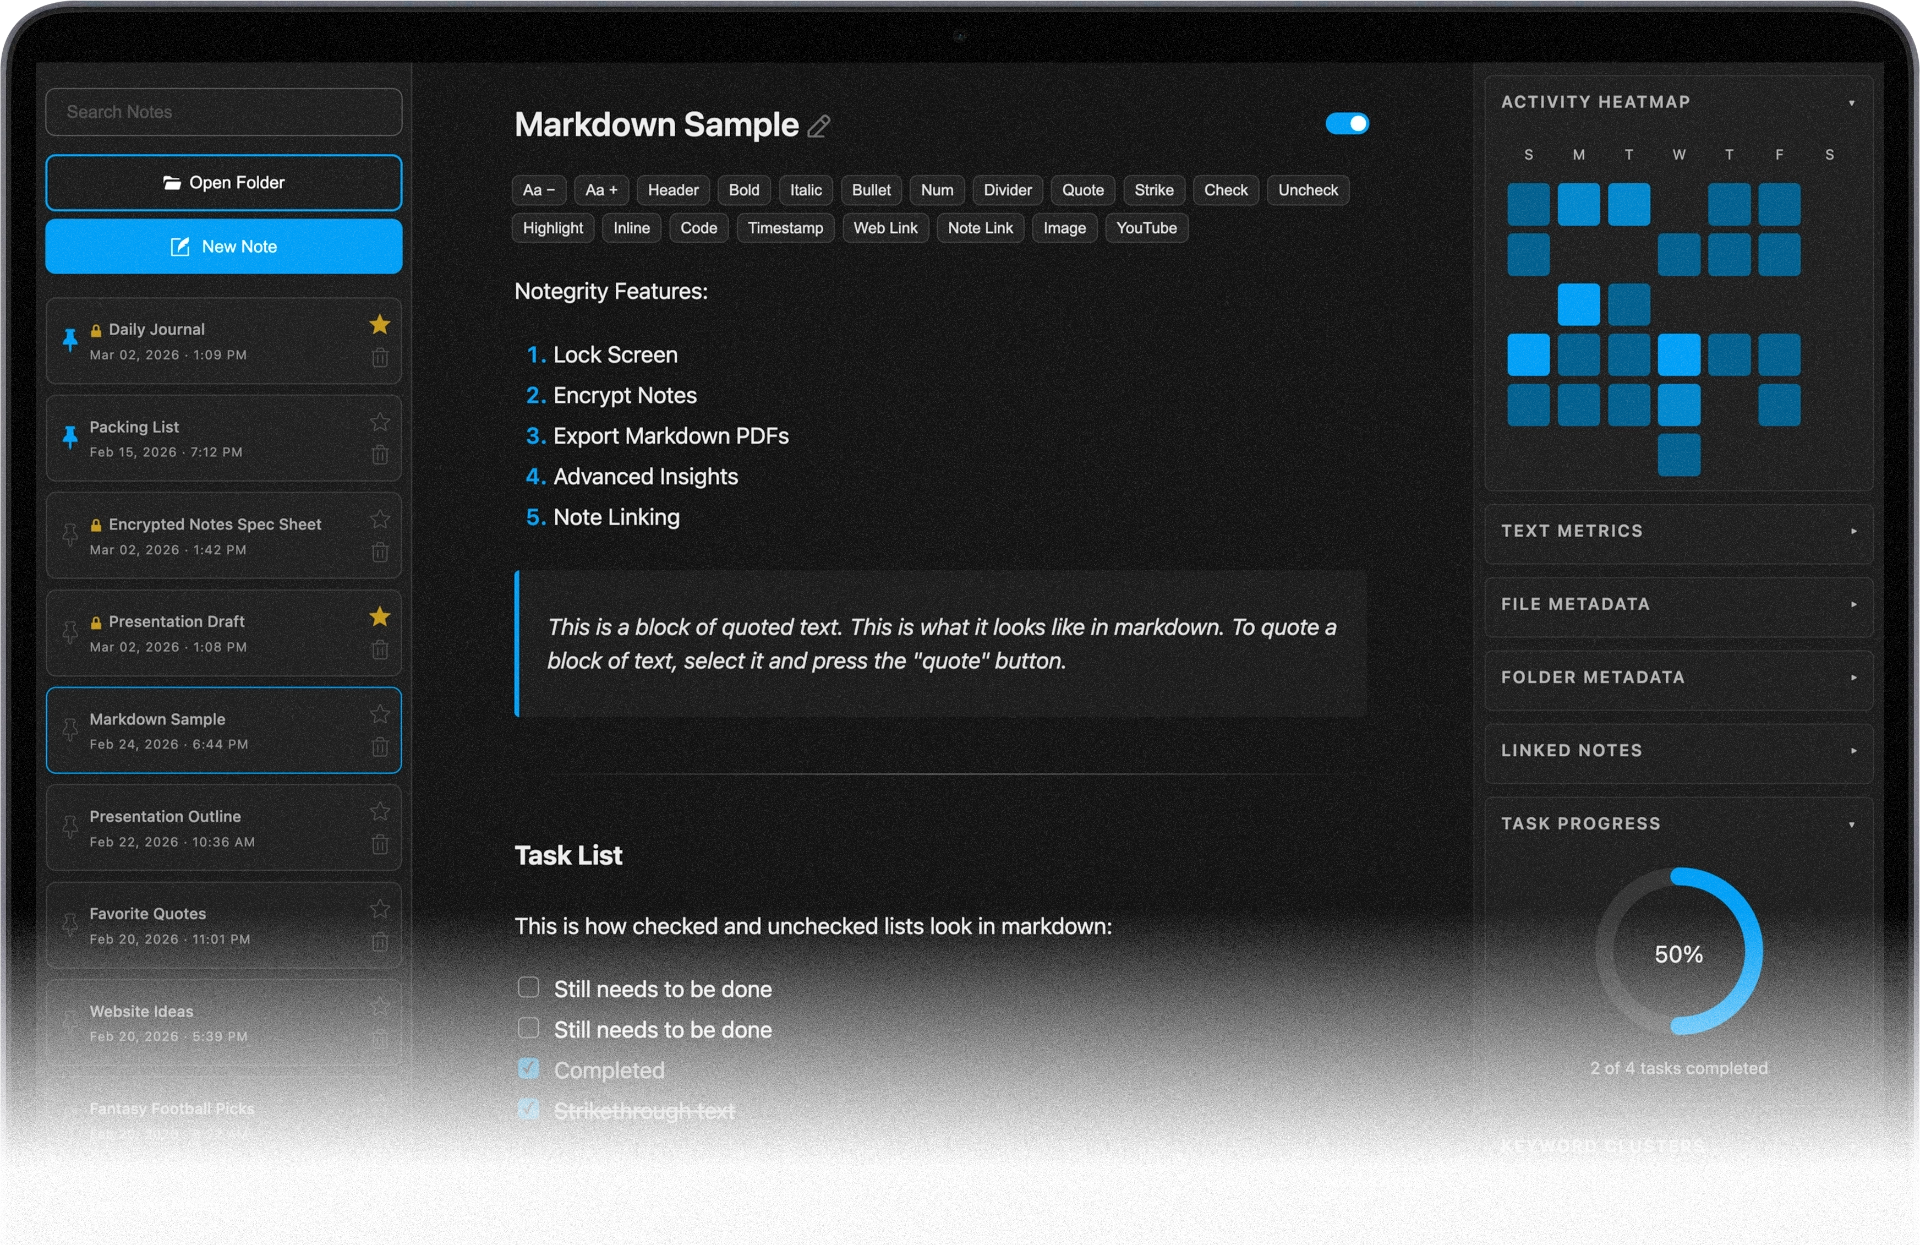The width and height of the screenshot is (1920, 1245).
Task: Uncheck the Completed task checkbox
Action: (528, 1068)
